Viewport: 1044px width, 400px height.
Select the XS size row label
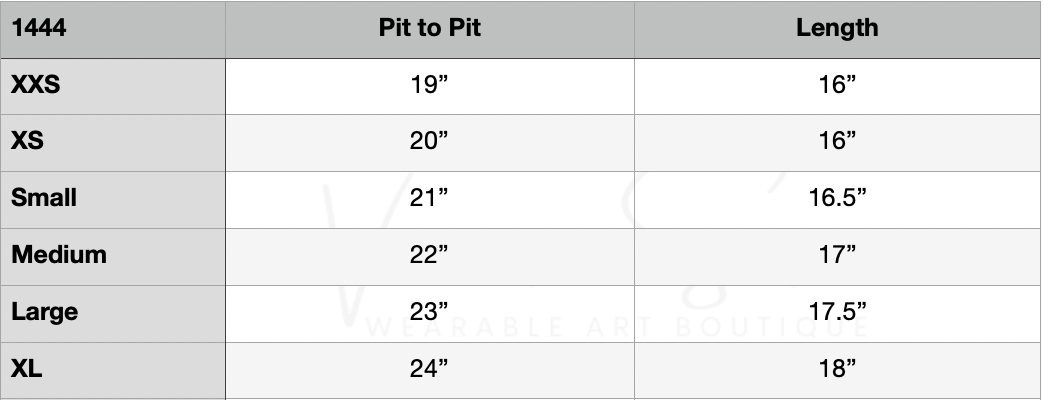[27, 141]
